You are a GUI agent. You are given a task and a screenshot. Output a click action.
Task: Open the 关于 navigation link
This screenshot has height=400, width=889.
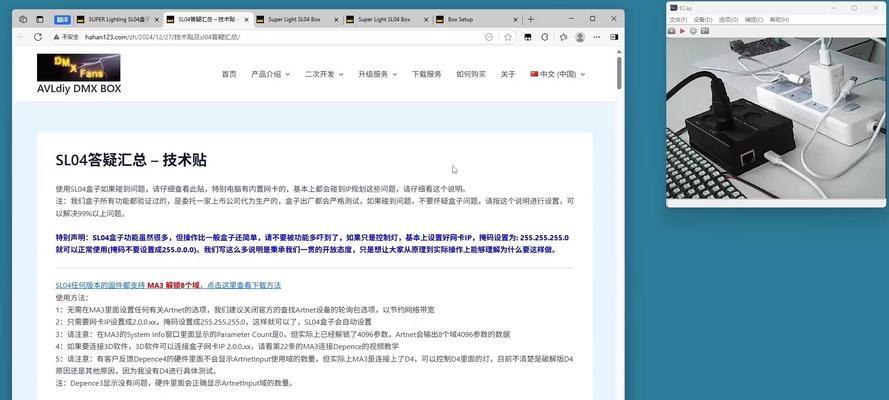pyautogui.click(x=508, y=74)
